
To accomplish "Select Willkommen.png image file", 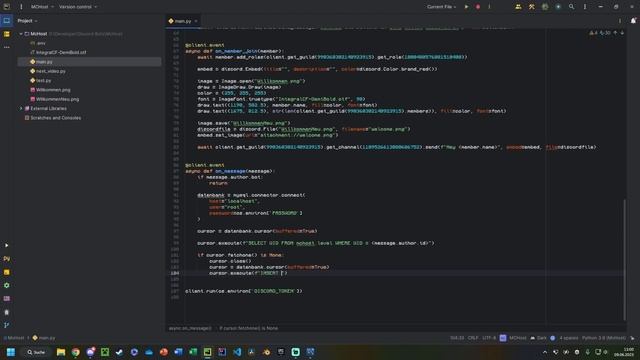I will (x=50, y=90).
